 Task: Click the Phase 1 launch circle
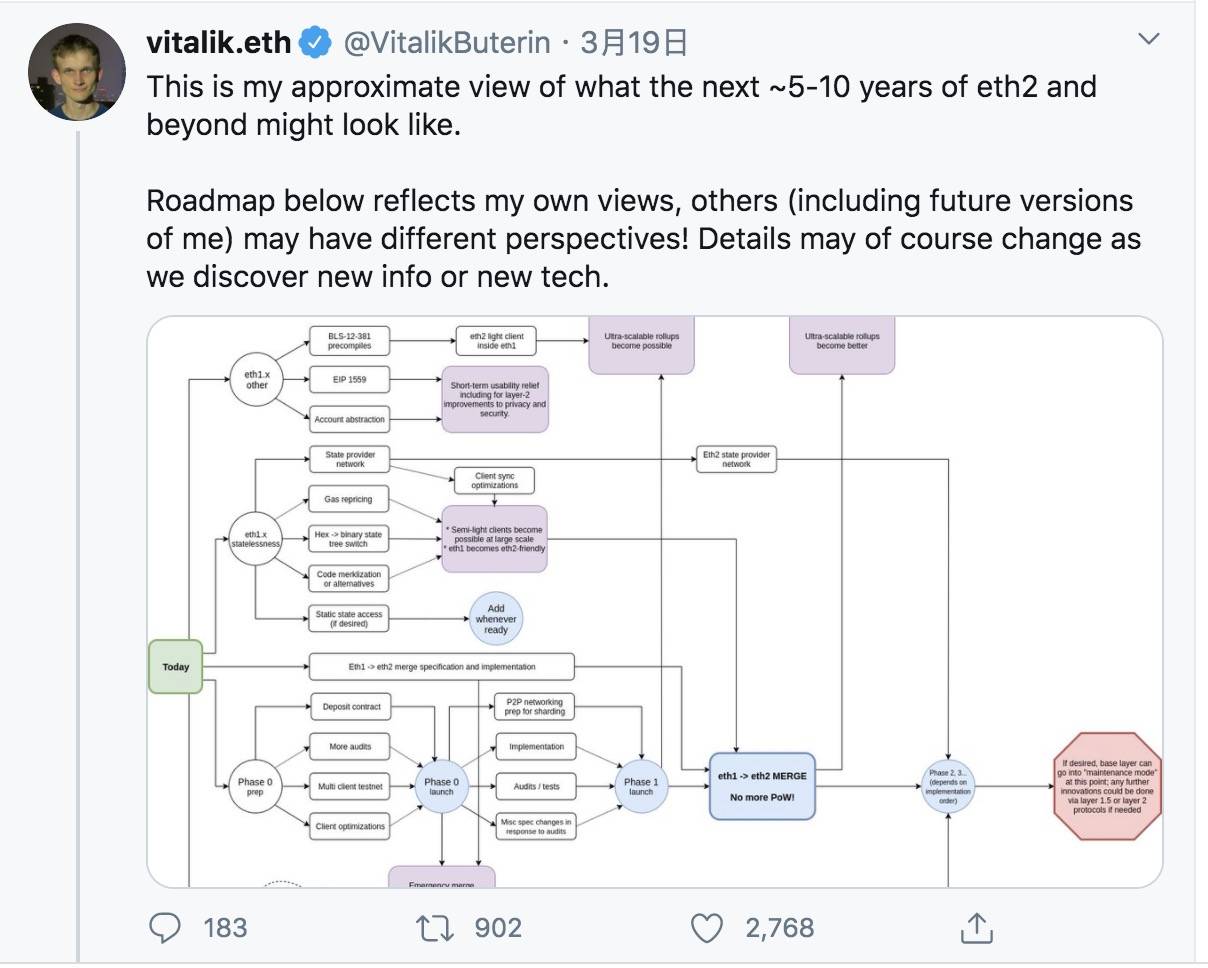[x=640, y=786]
